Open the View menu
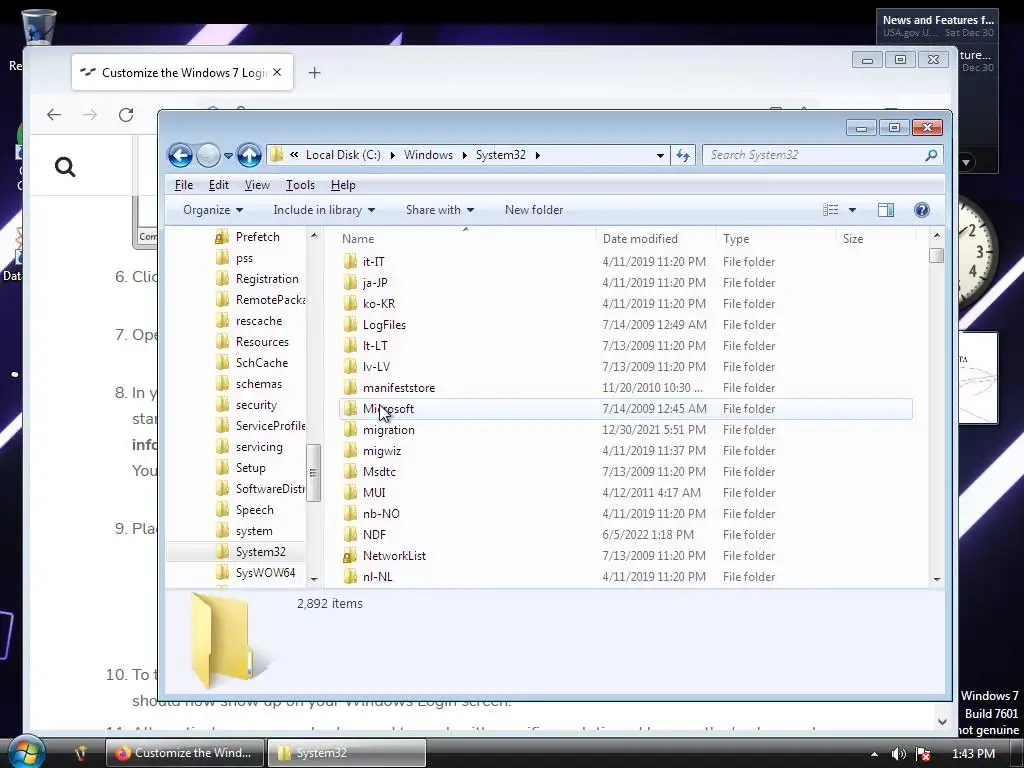Viewport: 1024px width, 768px height. click(257, 185)
